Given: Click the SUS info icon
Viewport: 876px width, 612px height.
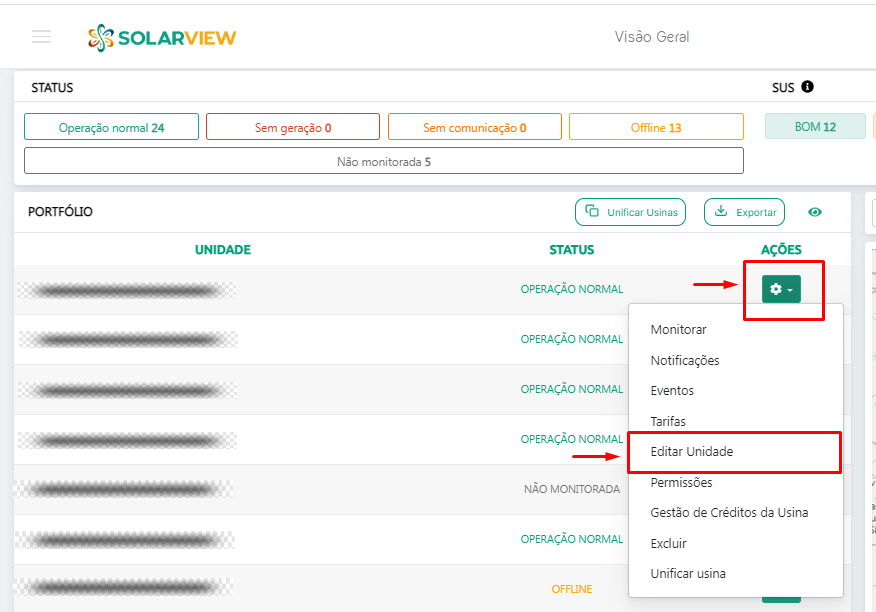Looking at the screenshot, I should point(807,87).
